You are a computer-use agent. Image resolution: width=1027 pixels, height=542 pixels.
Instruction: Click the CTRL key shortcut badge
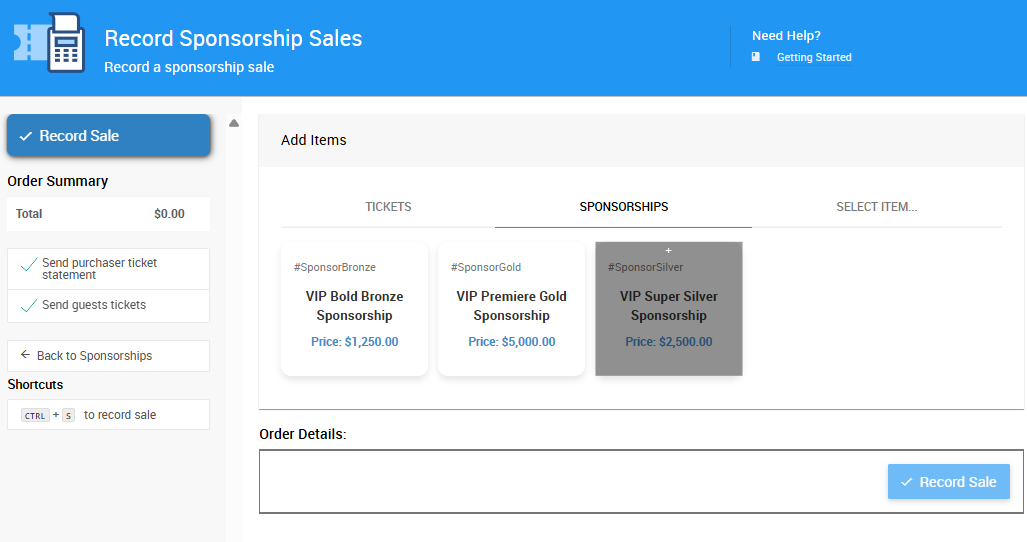point(35,415)
